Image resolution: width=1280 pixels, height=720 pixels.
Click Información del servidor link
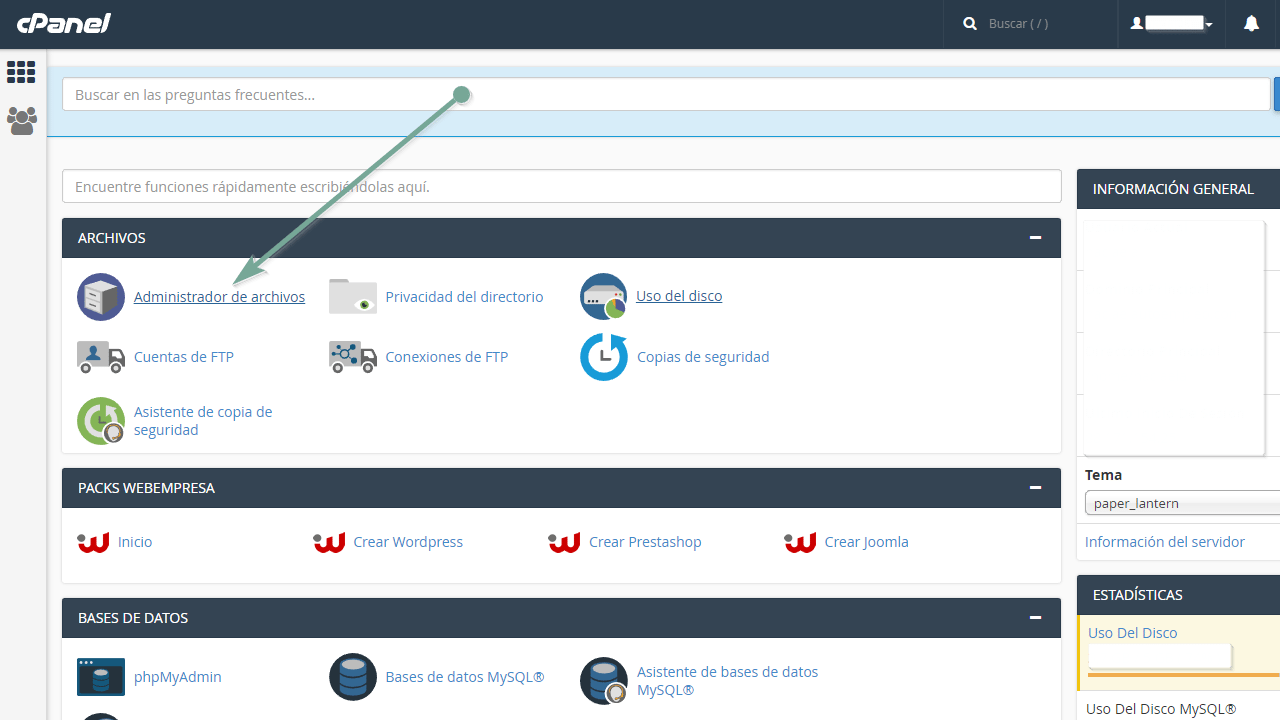[x=1165, y=542]
